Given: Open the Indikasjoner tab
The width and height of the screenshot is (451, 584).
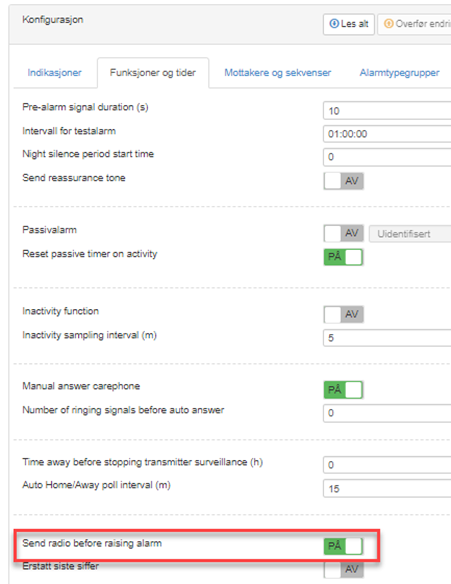Looking at the screenshot, I should [x=54, y=73].
